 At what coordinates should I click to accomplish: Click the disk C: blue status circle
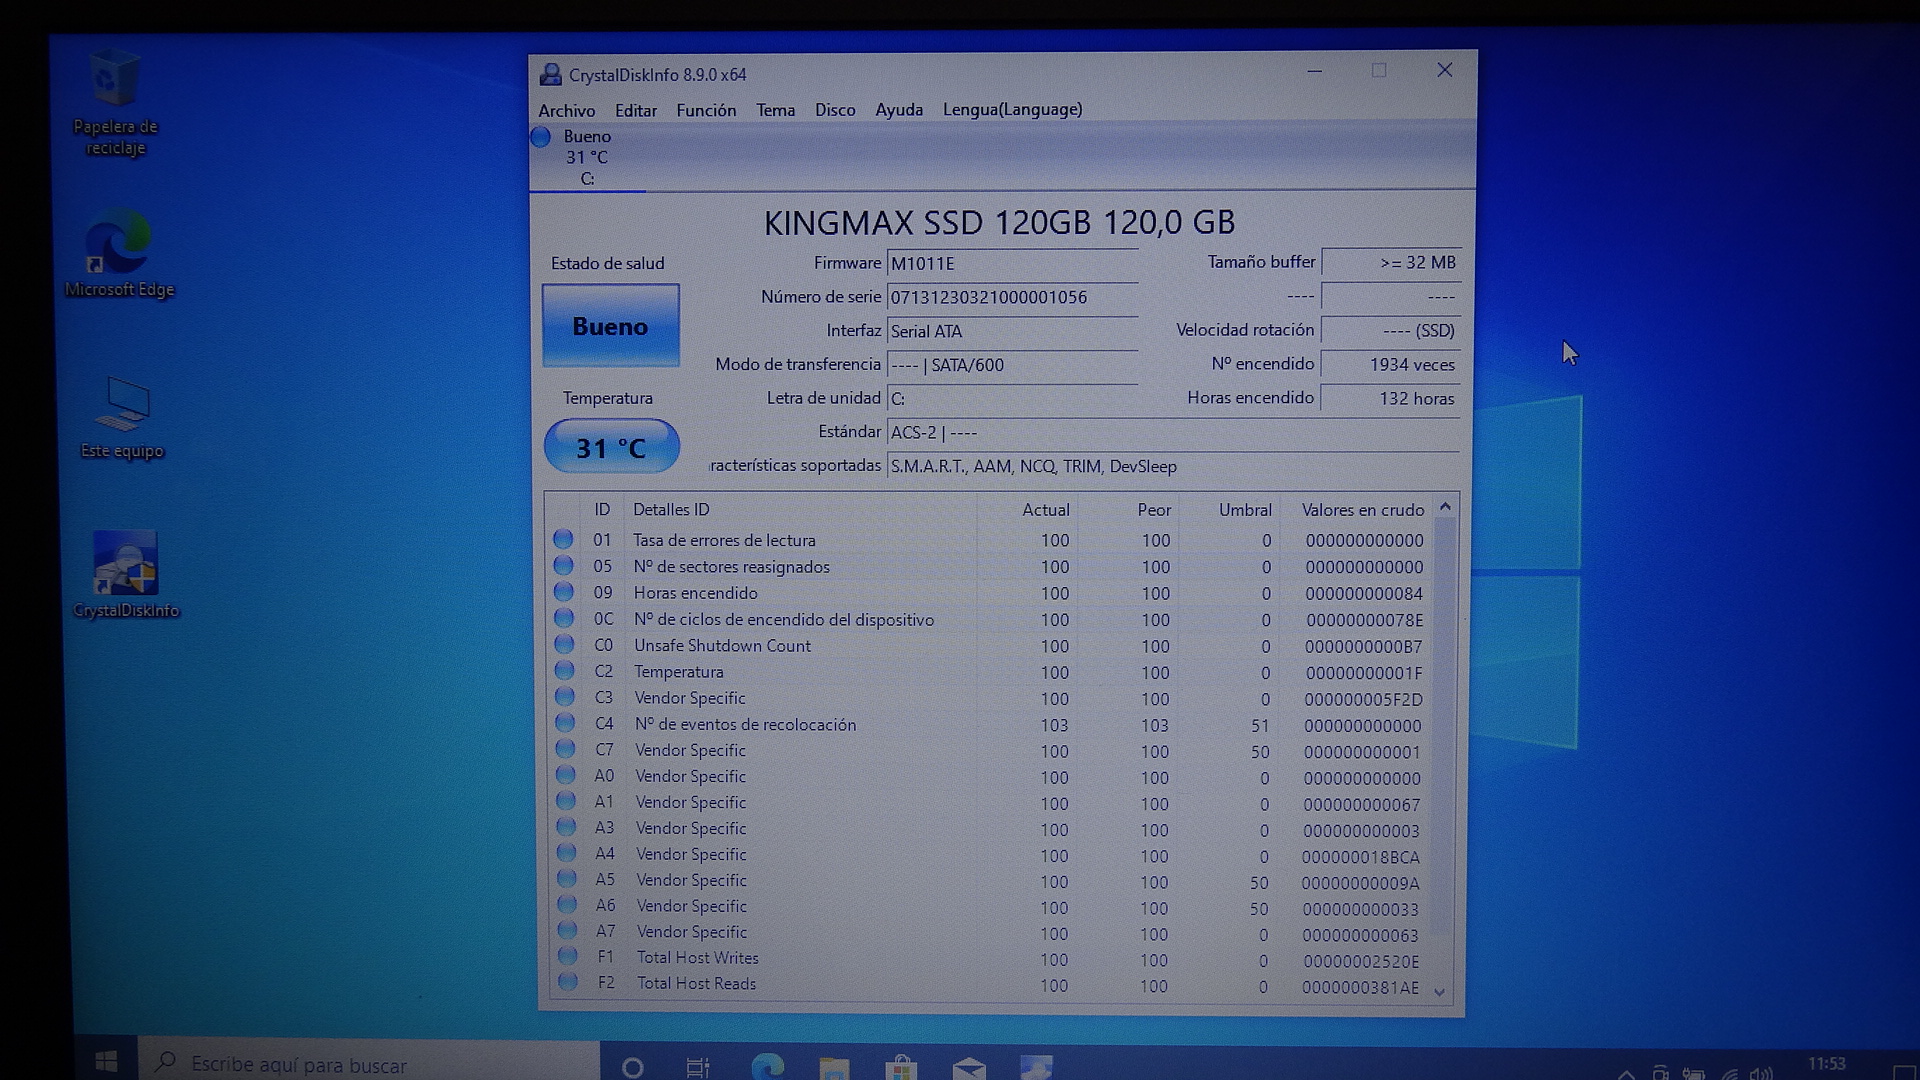(x=541, y=137)
